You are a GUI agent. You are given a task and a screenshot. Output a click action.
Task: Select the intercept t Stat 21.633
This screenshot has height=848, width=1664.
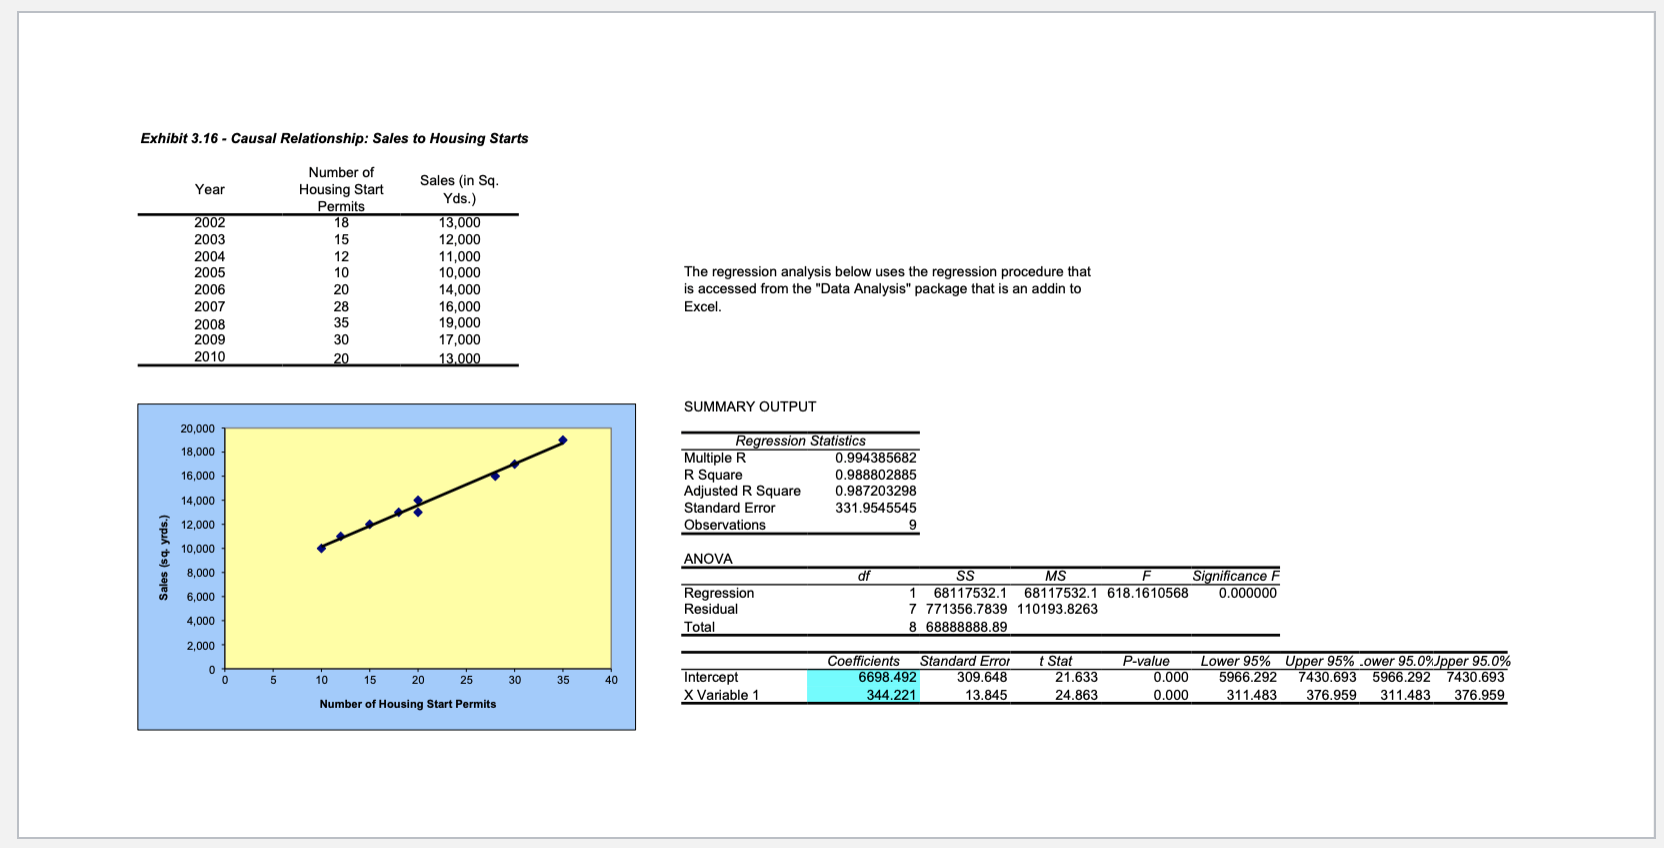pos(1077,677)
